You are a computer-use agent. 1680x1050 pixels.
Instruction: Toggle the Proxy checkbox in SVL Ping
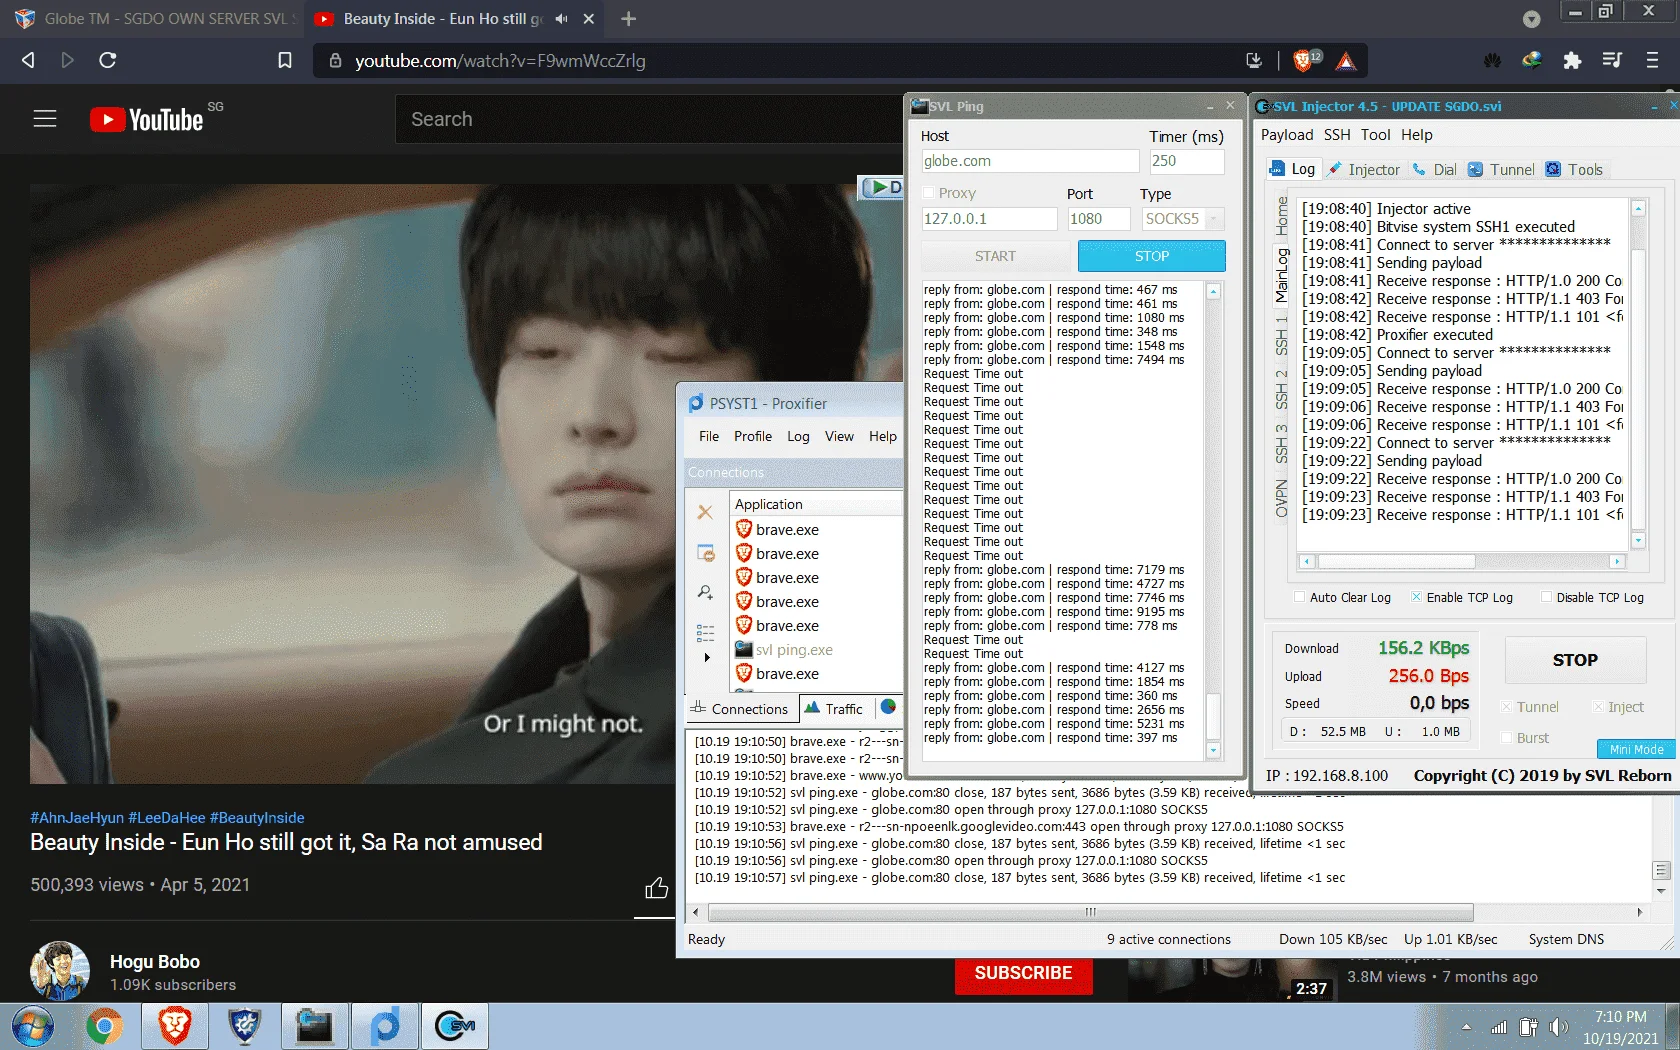928,193
